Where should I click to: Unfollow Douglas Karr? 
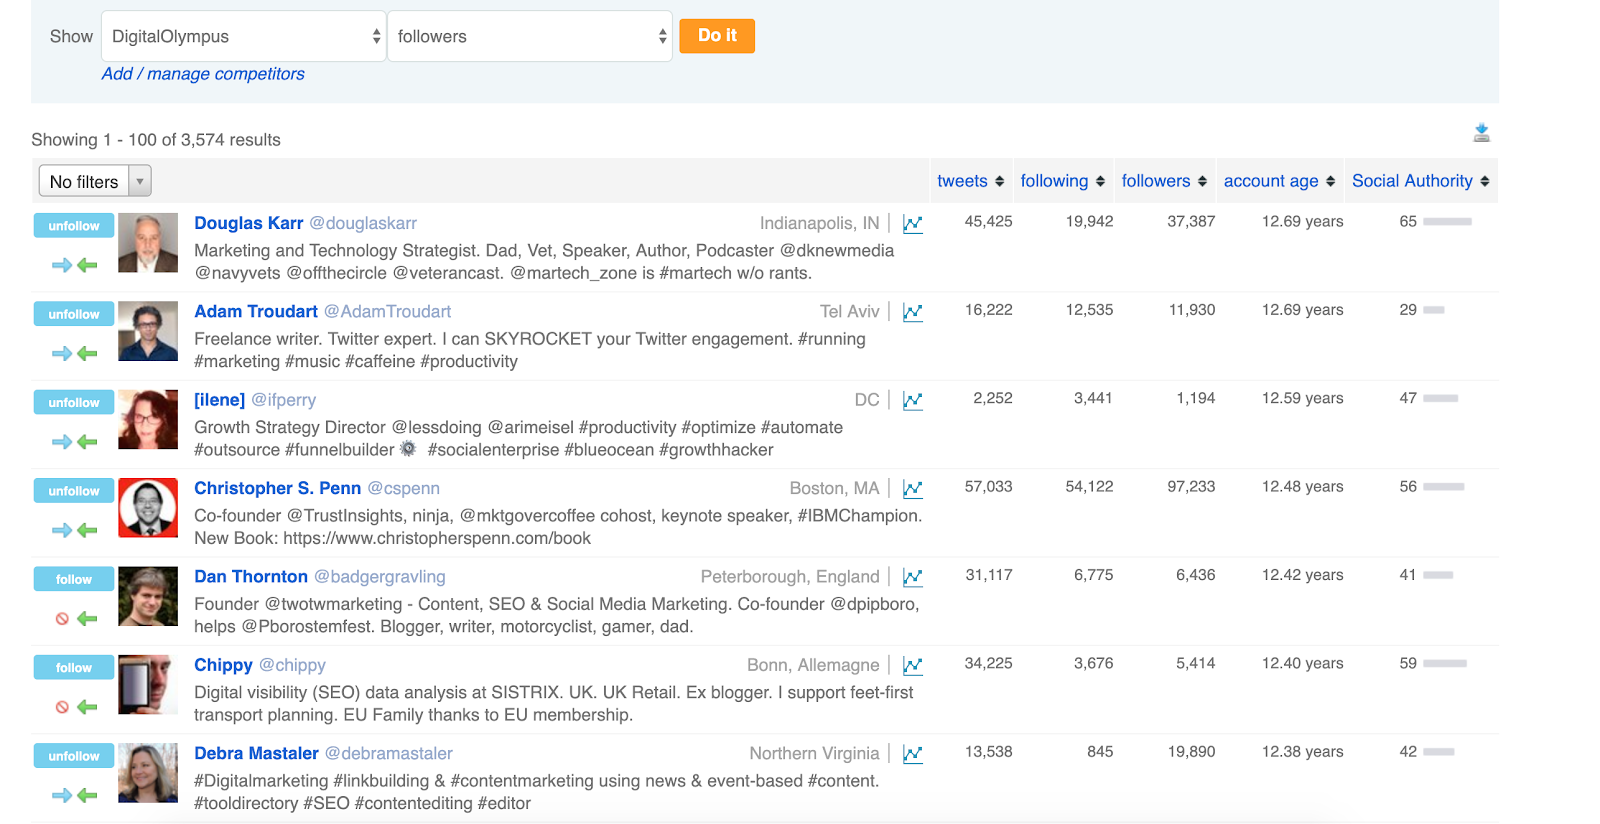(74, 226)
